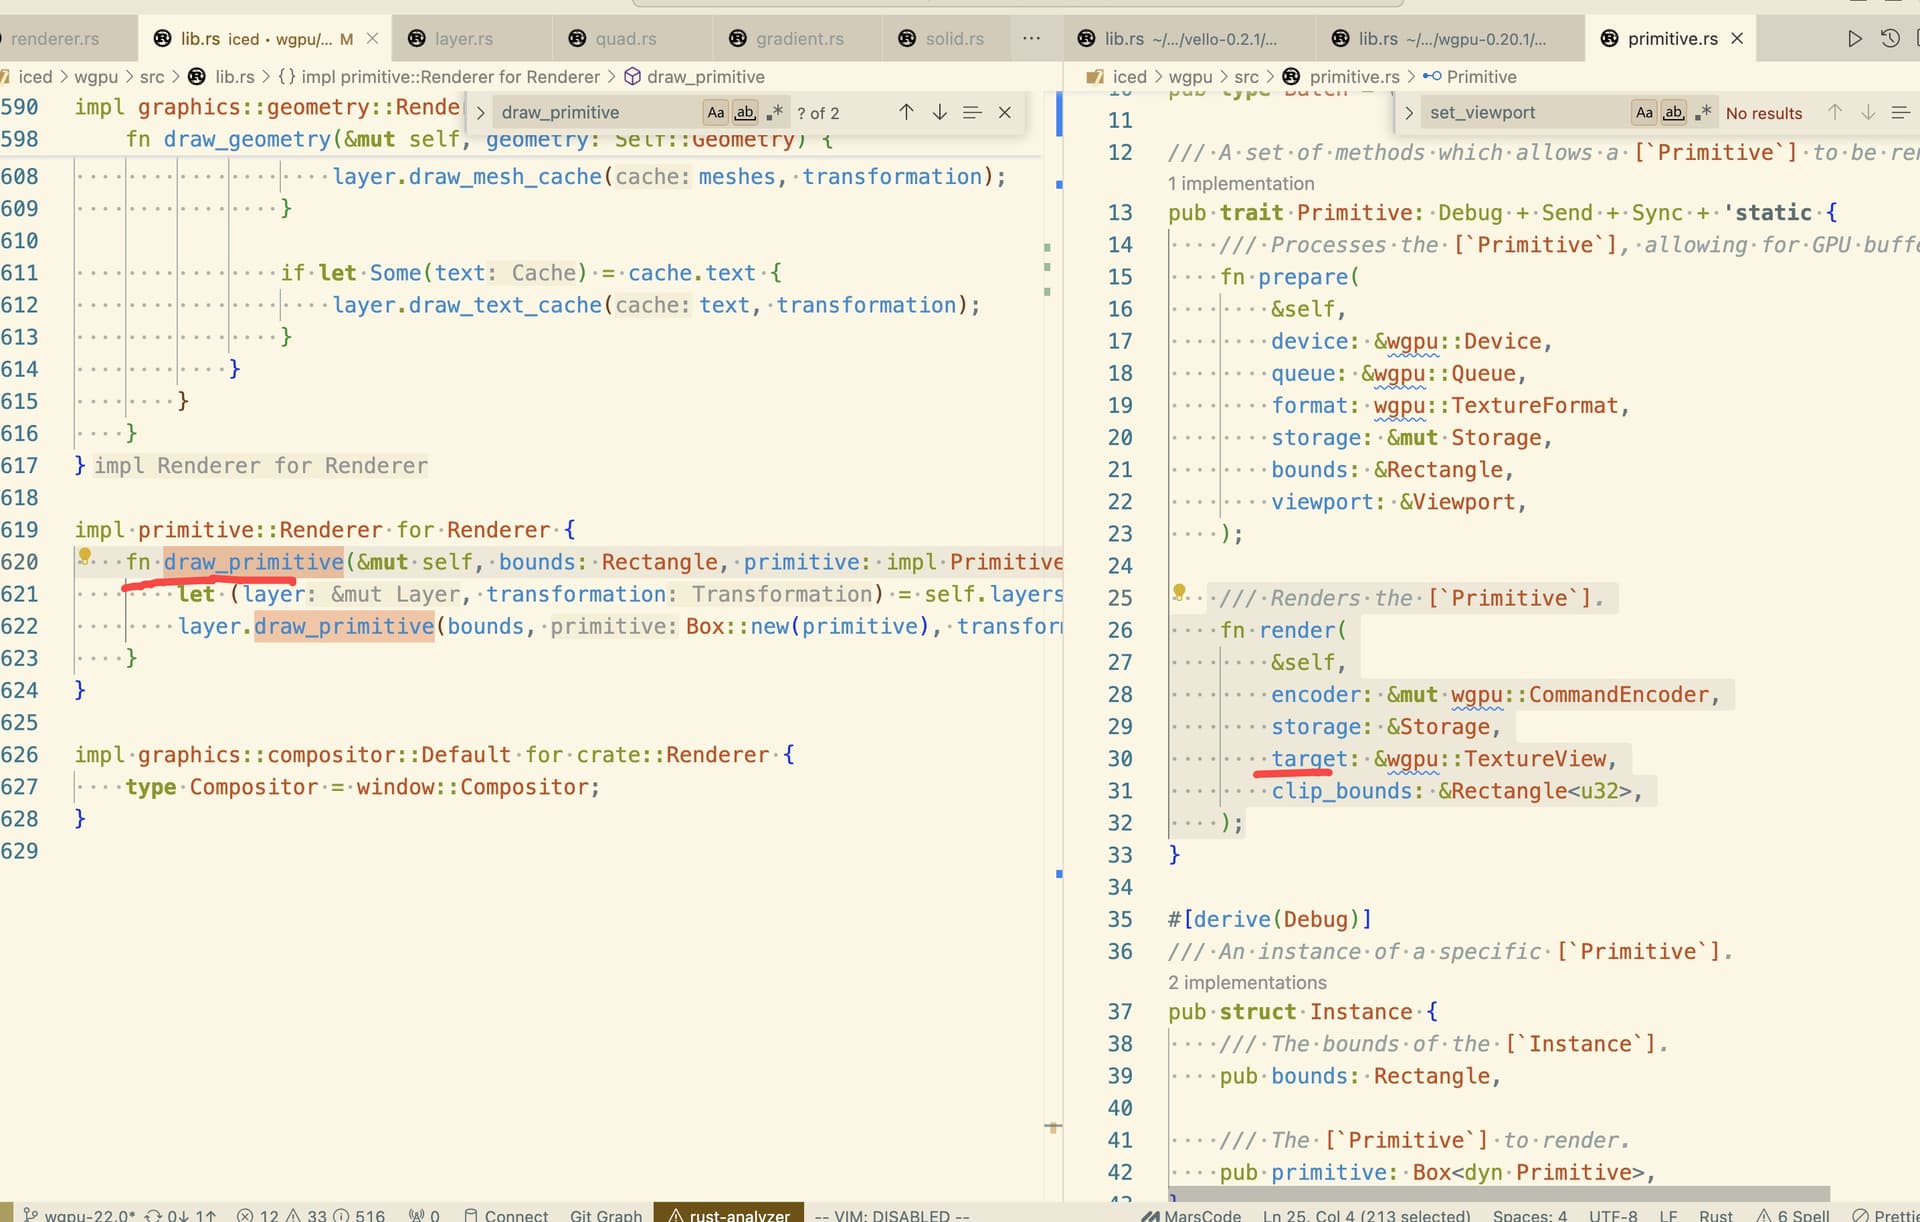The image size is (1920, 1222).
Task: Open Git Graph from the status bar
Action: [605, 1214]
